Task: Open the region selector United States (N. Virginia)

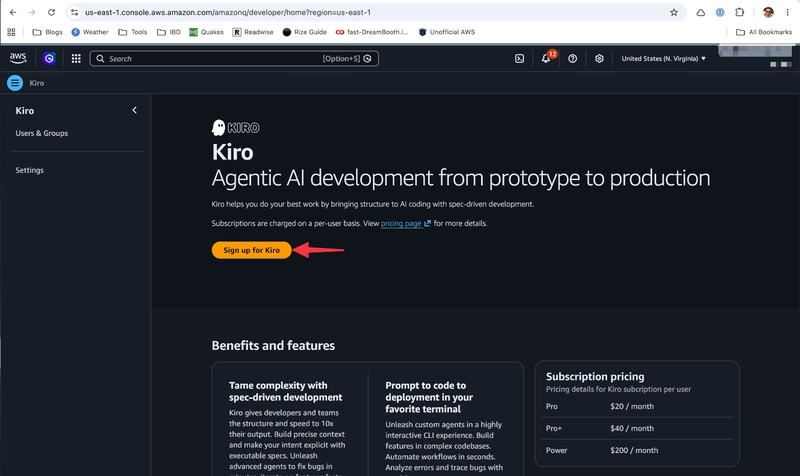Action: 663,59
